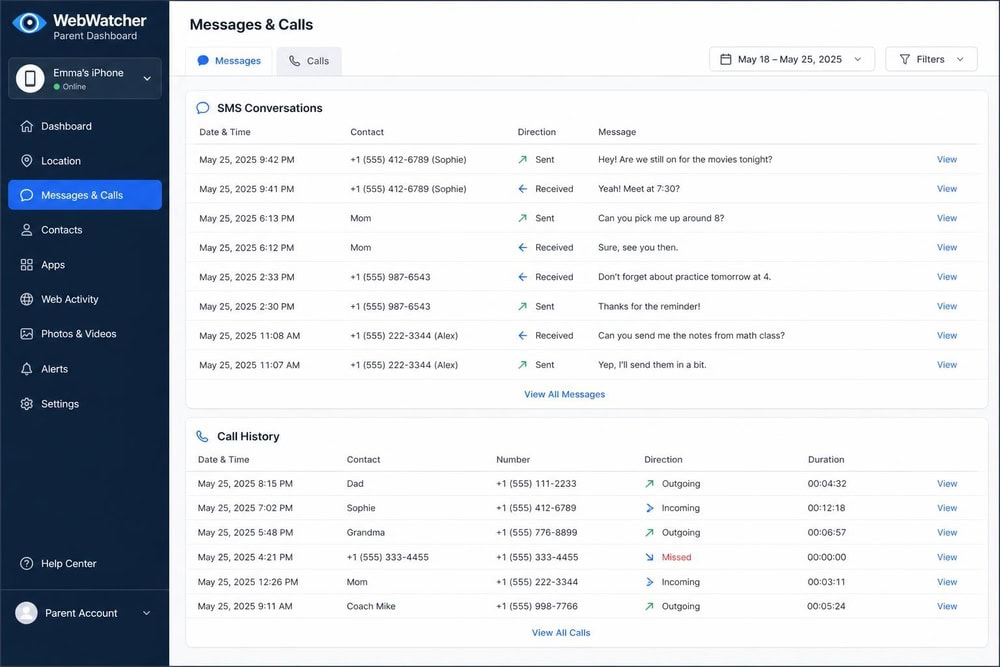The image size is (1000, 667).
Task: Click the Settings gear icon
Action: tap(27, 404)
